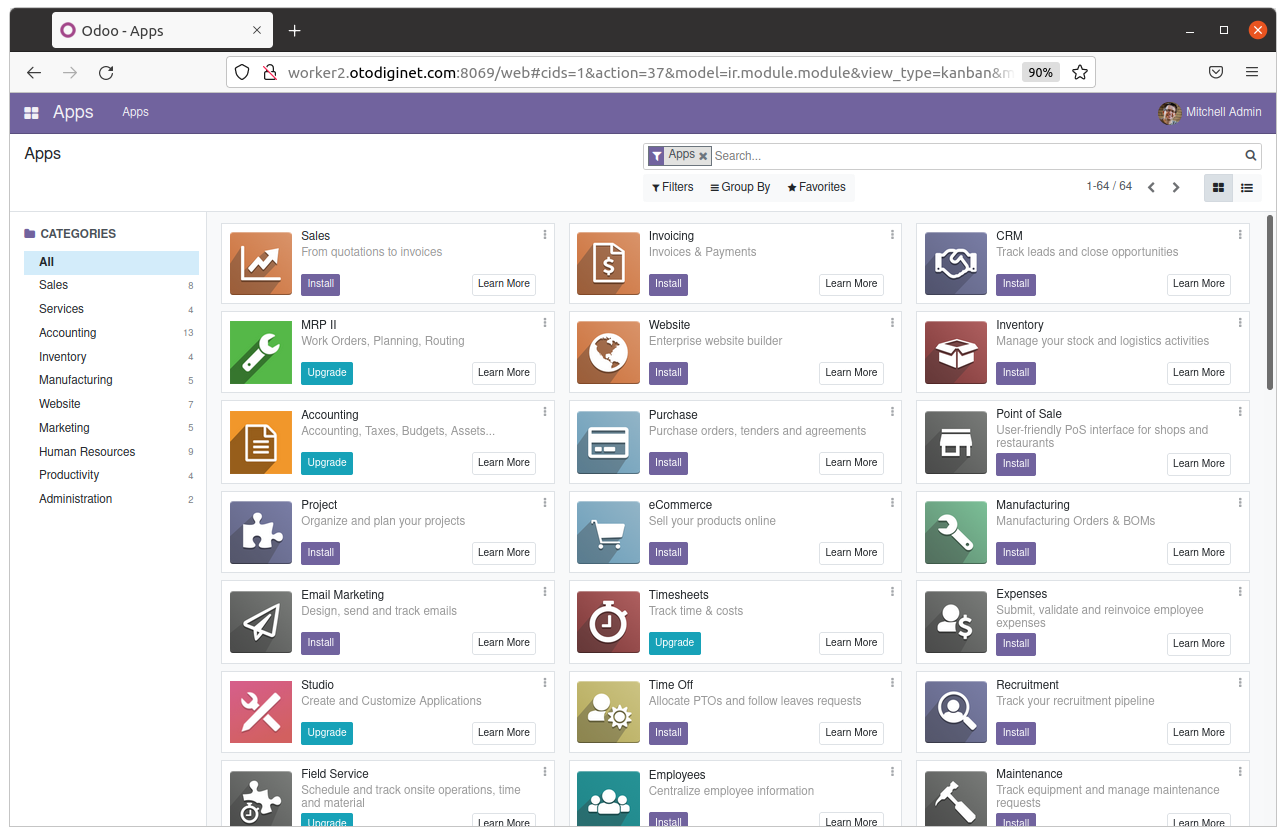Click the Point of Sale storefront icon
The width and height of the screenshot is (1286, 836).
pos(955,442)
